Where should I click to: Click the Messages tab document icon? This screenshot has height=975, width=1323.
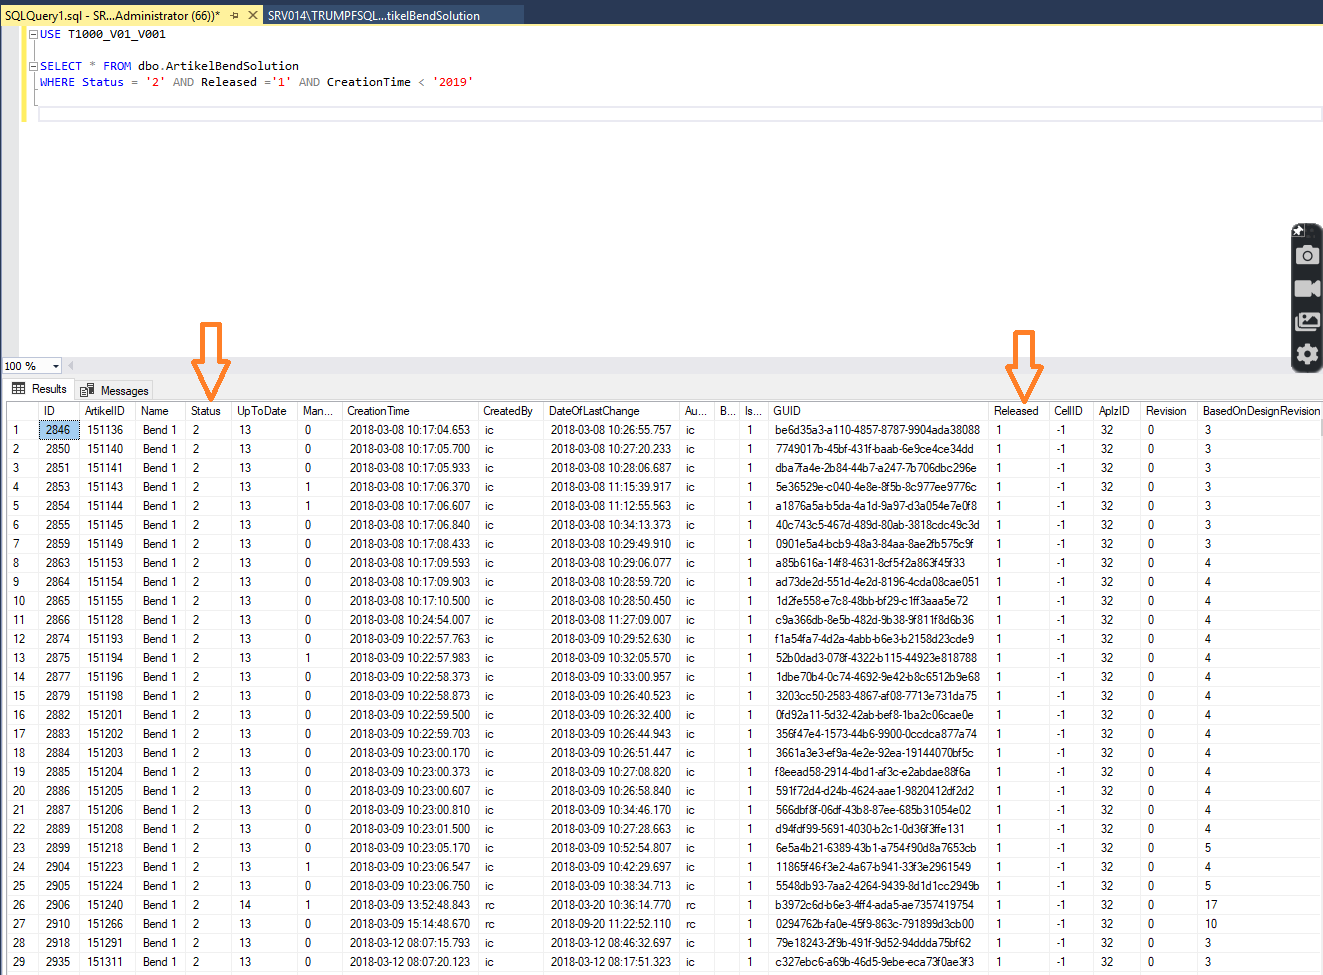coord(87,389)
